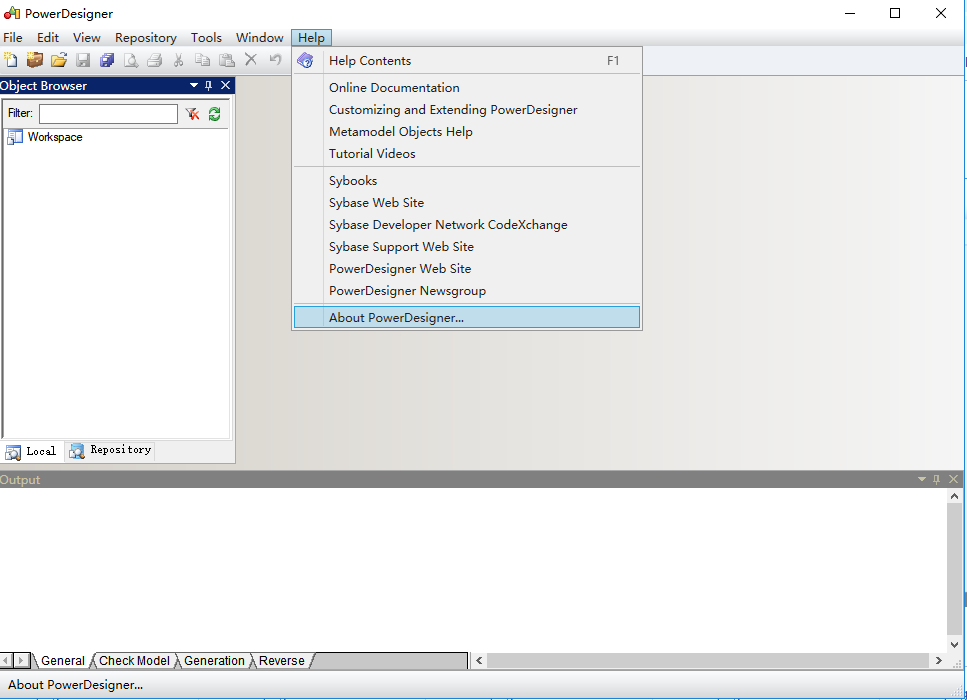The width and height of the screenshot is (967, 700).
Task: Click the Output horizontal scrollbar track
Action: tap(708, 661)
